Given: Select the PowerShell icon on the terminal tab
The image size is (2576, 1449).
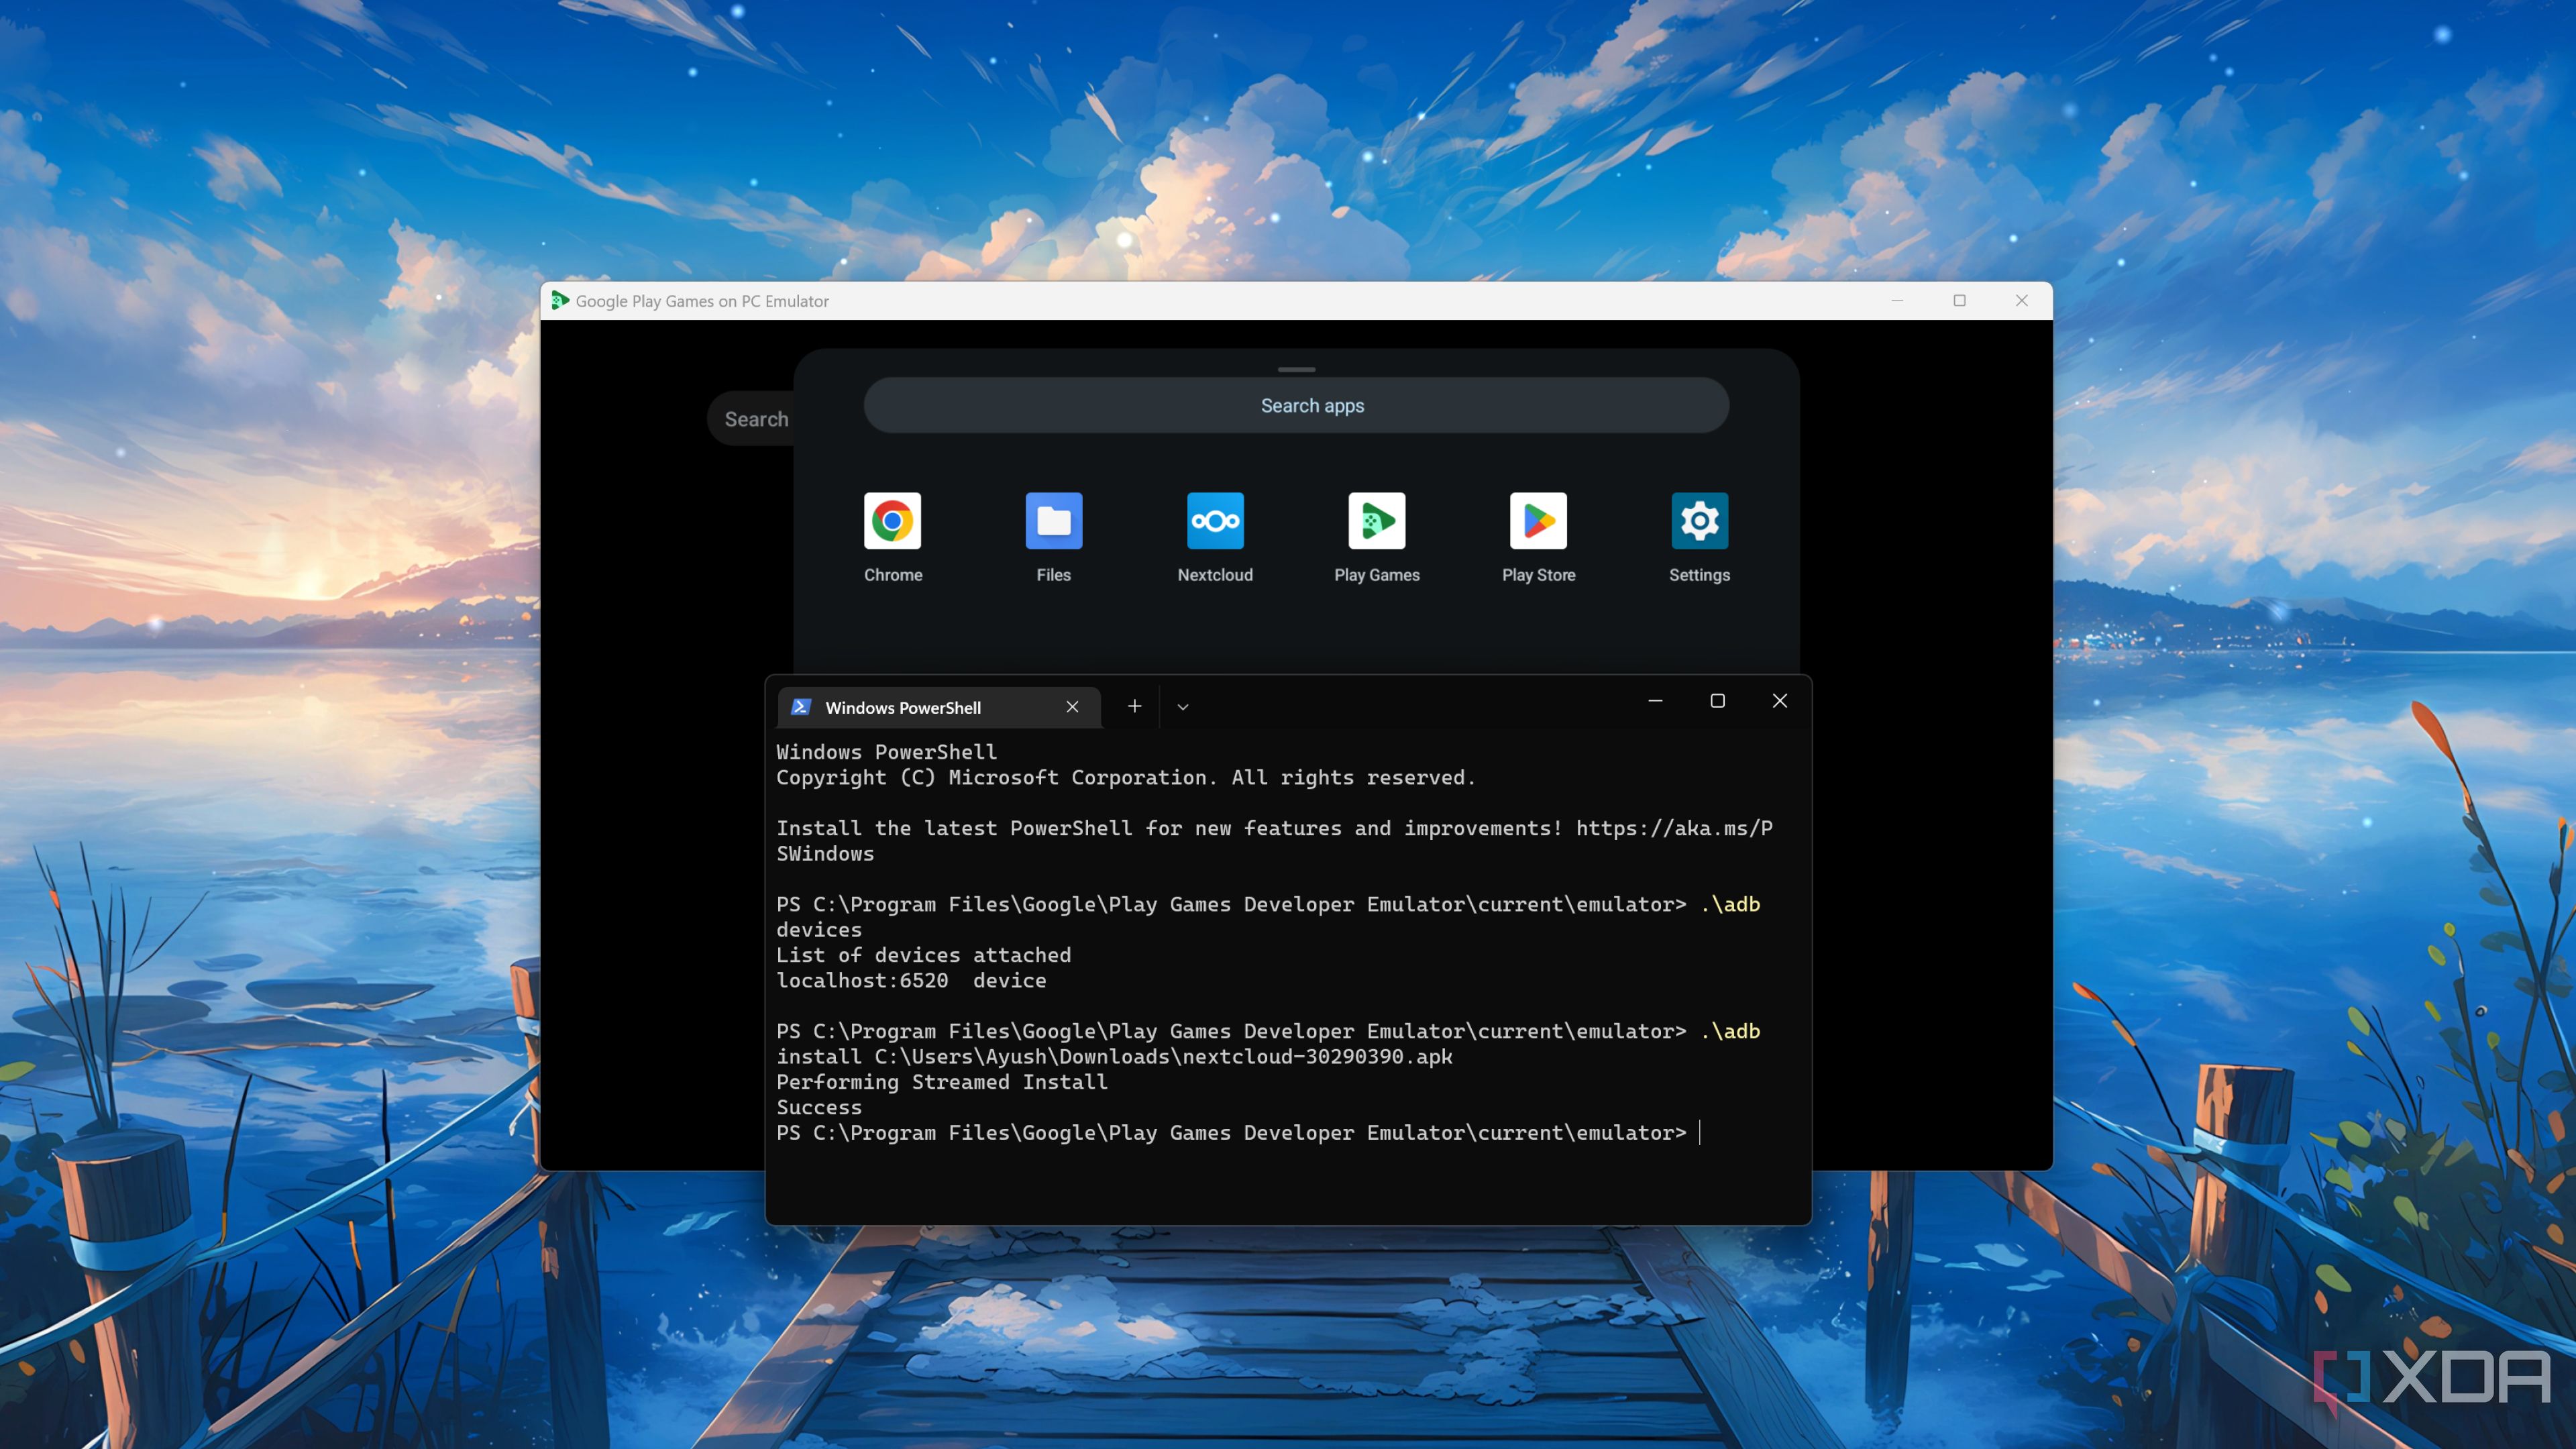Looking at the screenshot, I should [801, 707].
